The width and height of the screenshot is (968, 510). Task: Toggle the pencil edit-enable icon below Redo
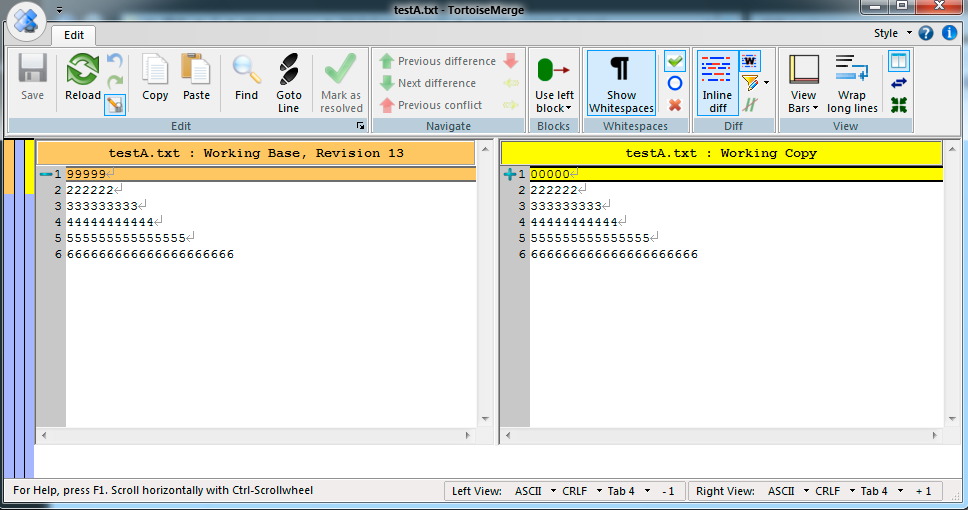pos(115,105)
